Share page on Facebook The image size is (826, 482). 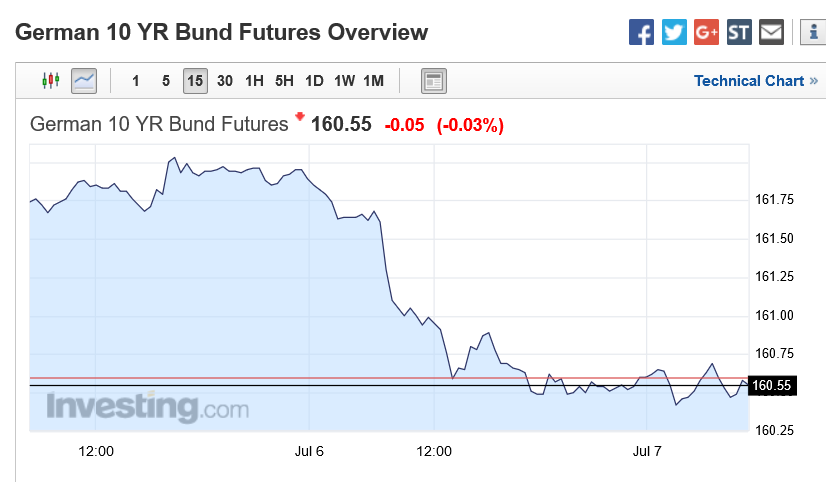point(641,32)
